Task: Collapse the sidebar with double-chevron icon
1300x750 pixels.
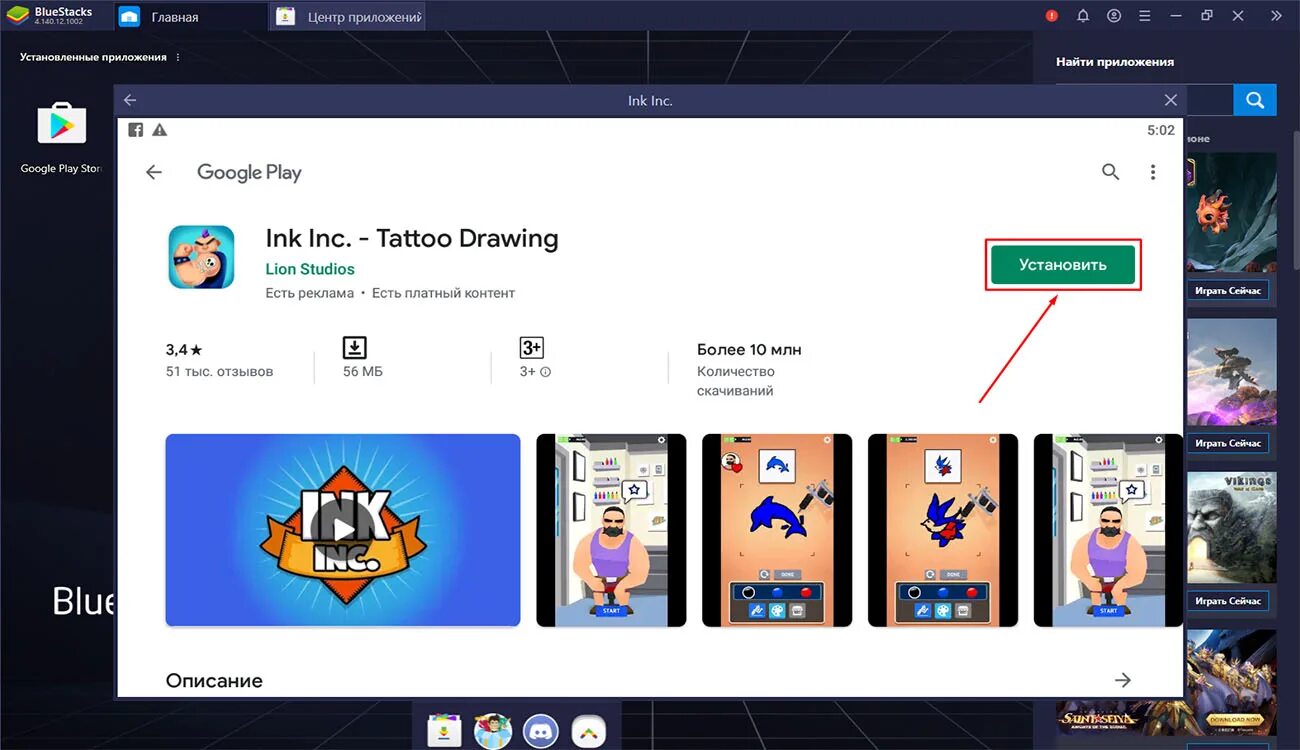Action: click(1276, 16)
